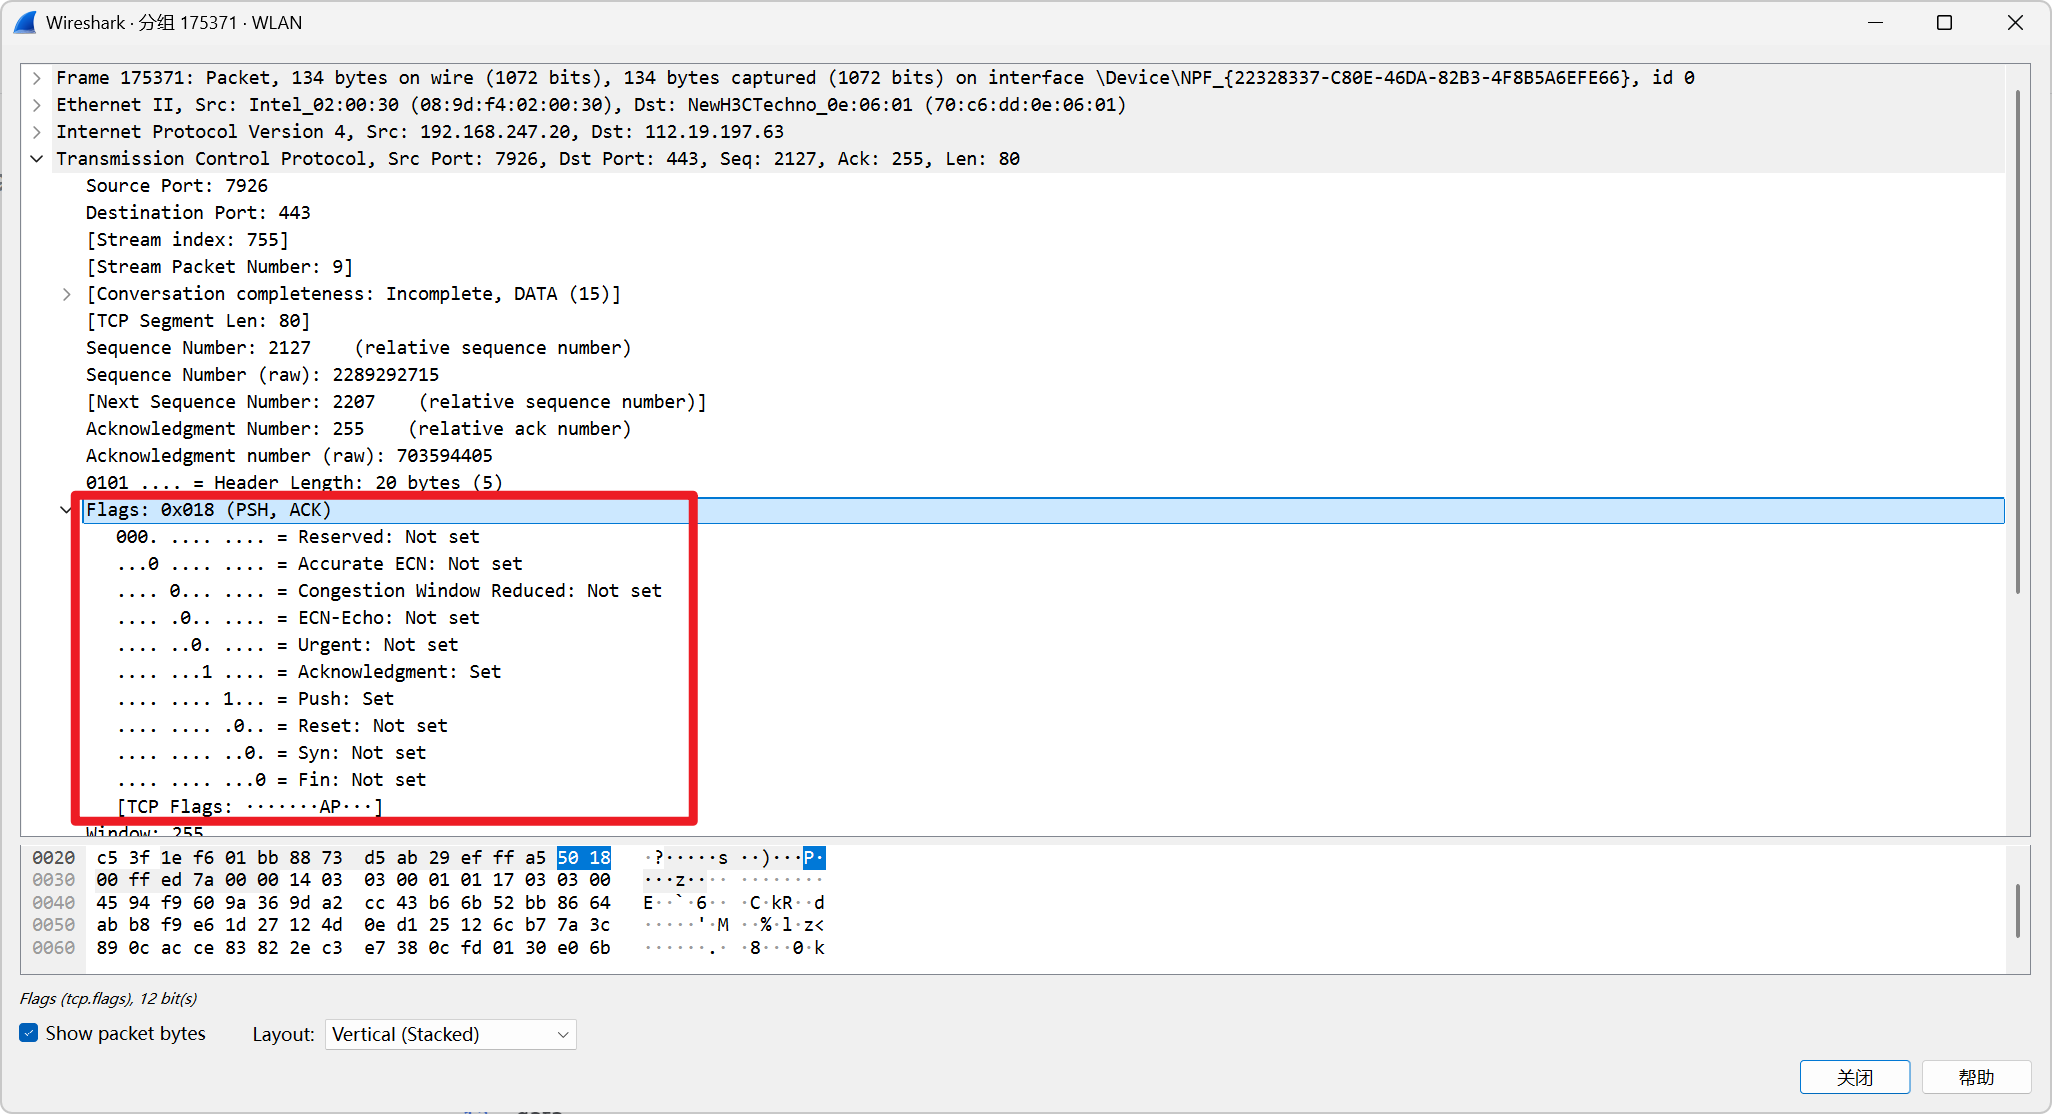Screen dimensions: 2052x1114
Task: Expand the Frame 175371 tree row
Action: (36, 78)
